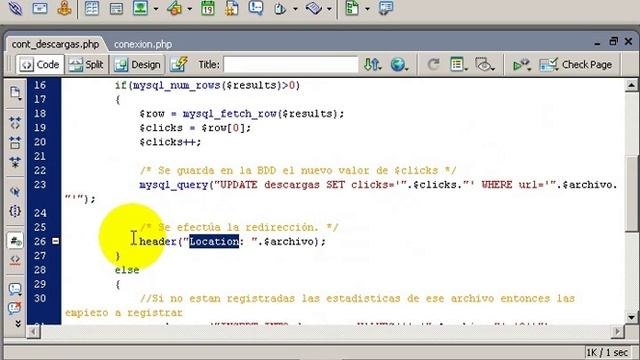Click the Templates icon
This screenshot has width=640, height=360.
pyautogui.click(x=352, y=8)
